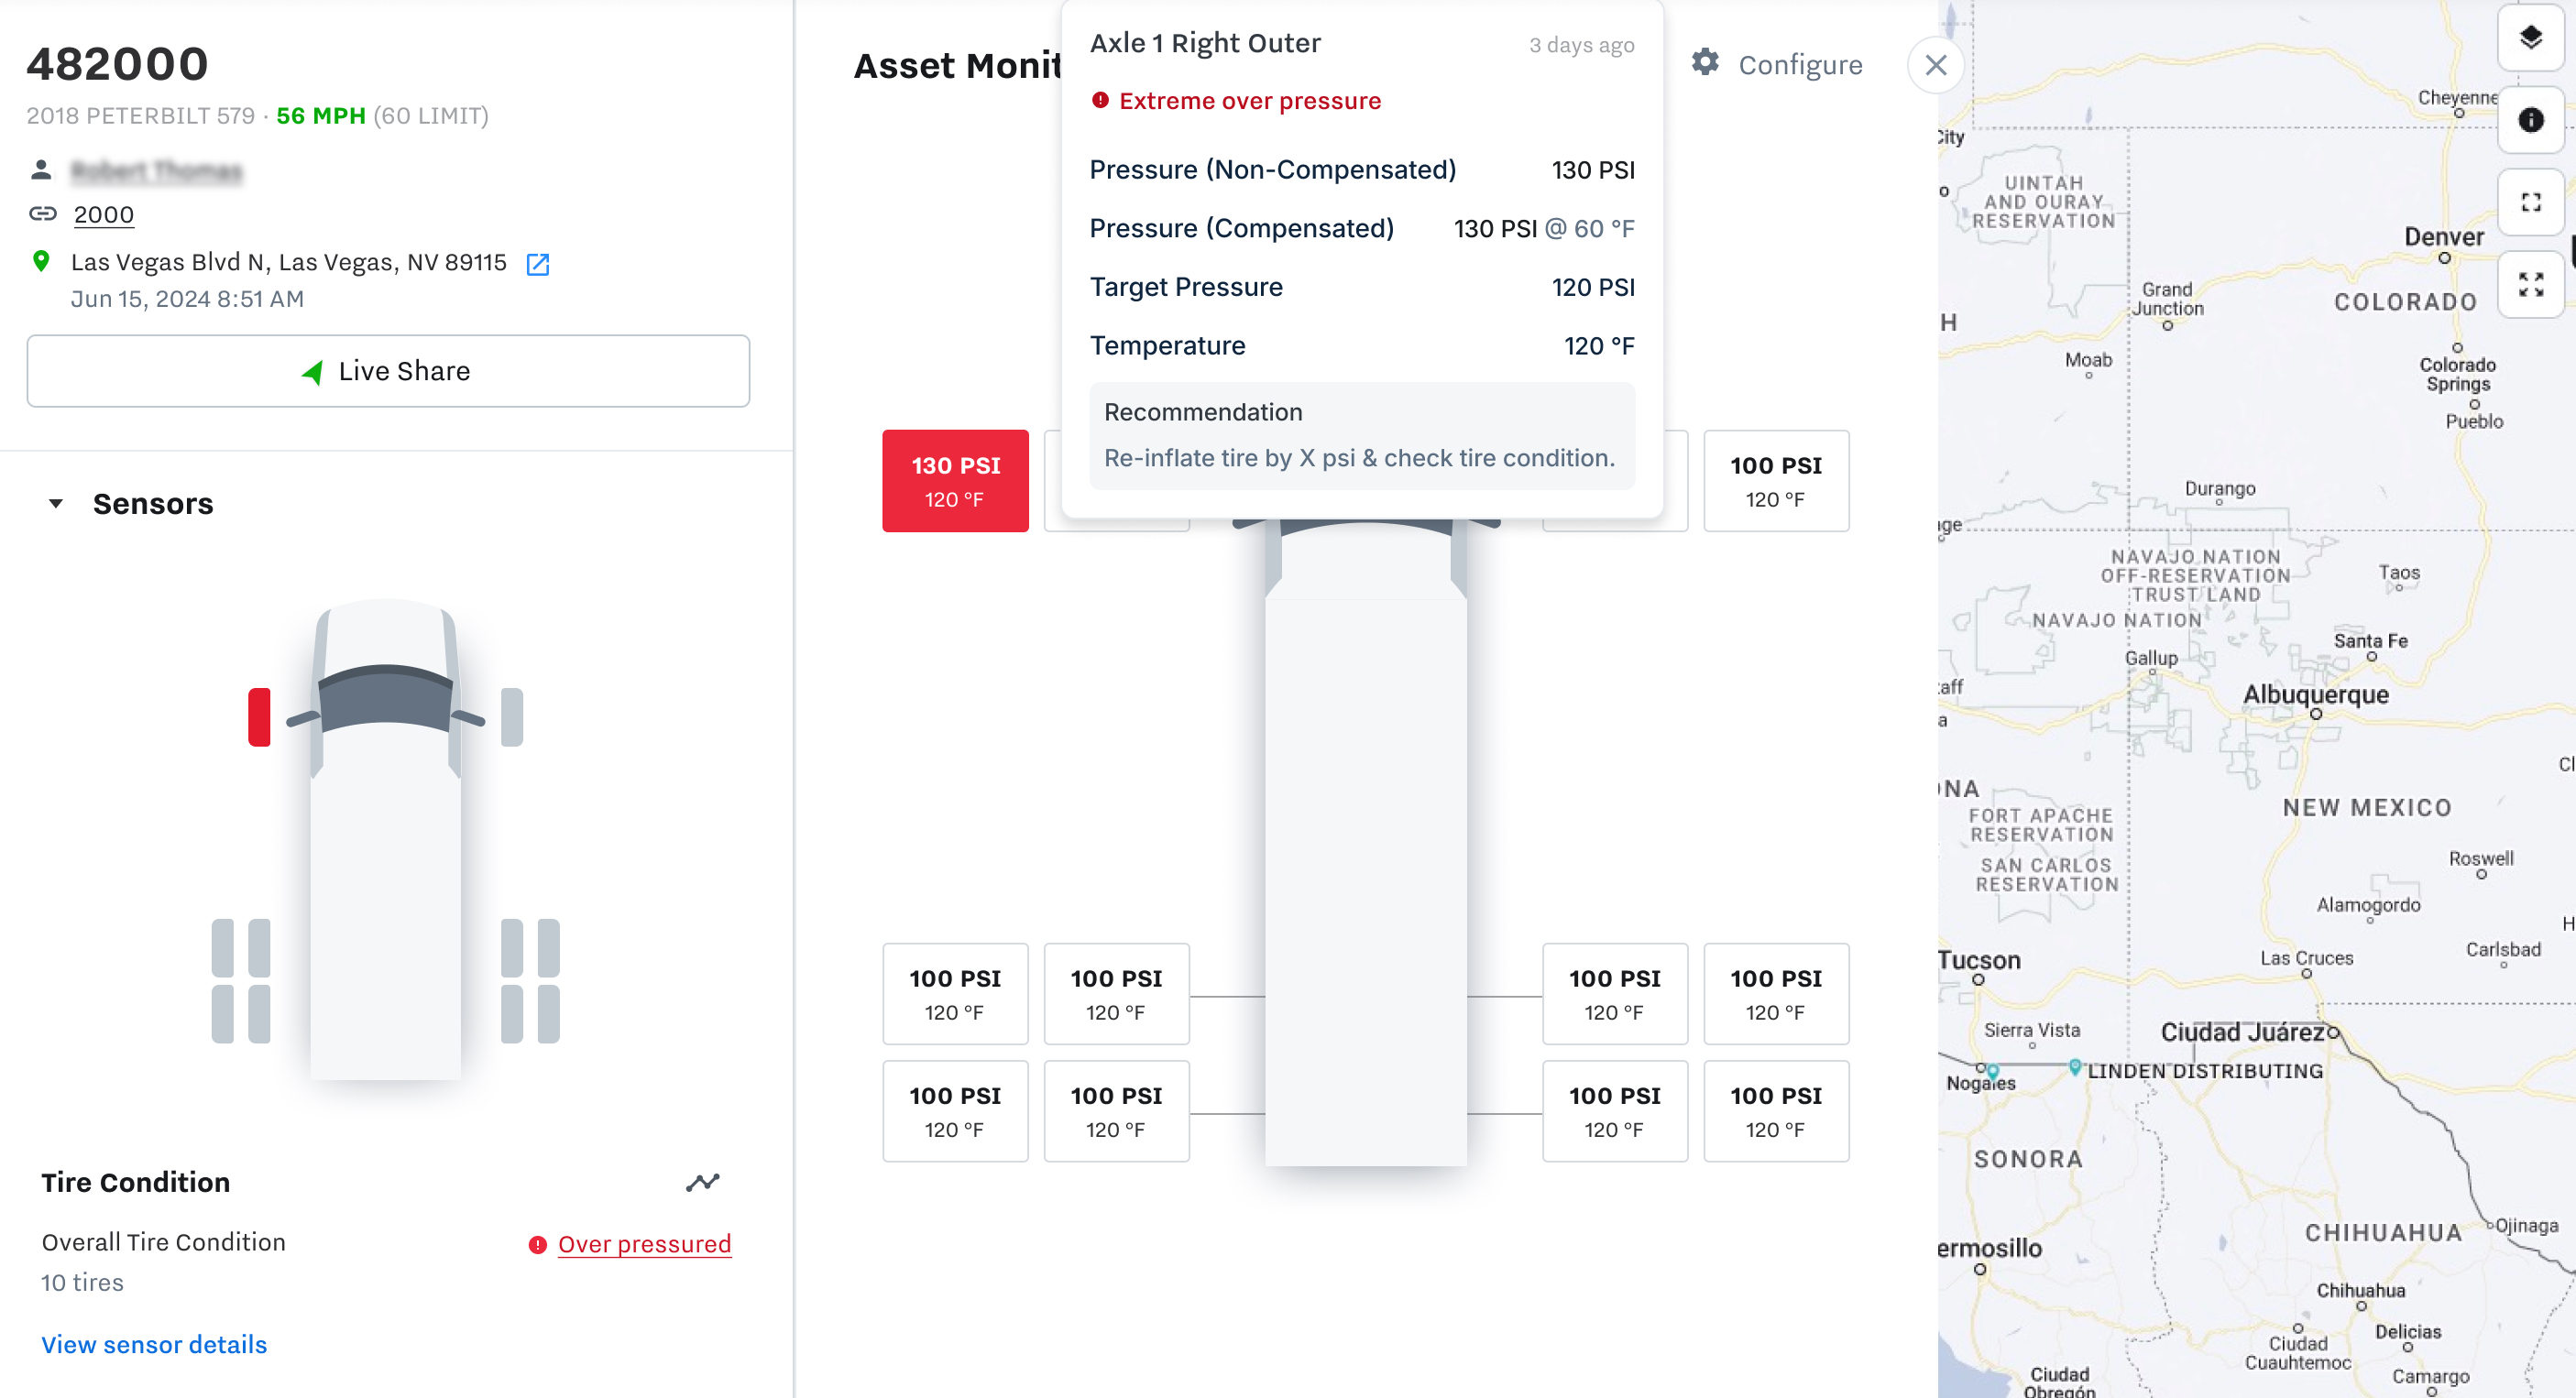The height and width of the screenshot is (1398, 2576).
Task: Click the external link icon beside address
Action: coord(538,264)
